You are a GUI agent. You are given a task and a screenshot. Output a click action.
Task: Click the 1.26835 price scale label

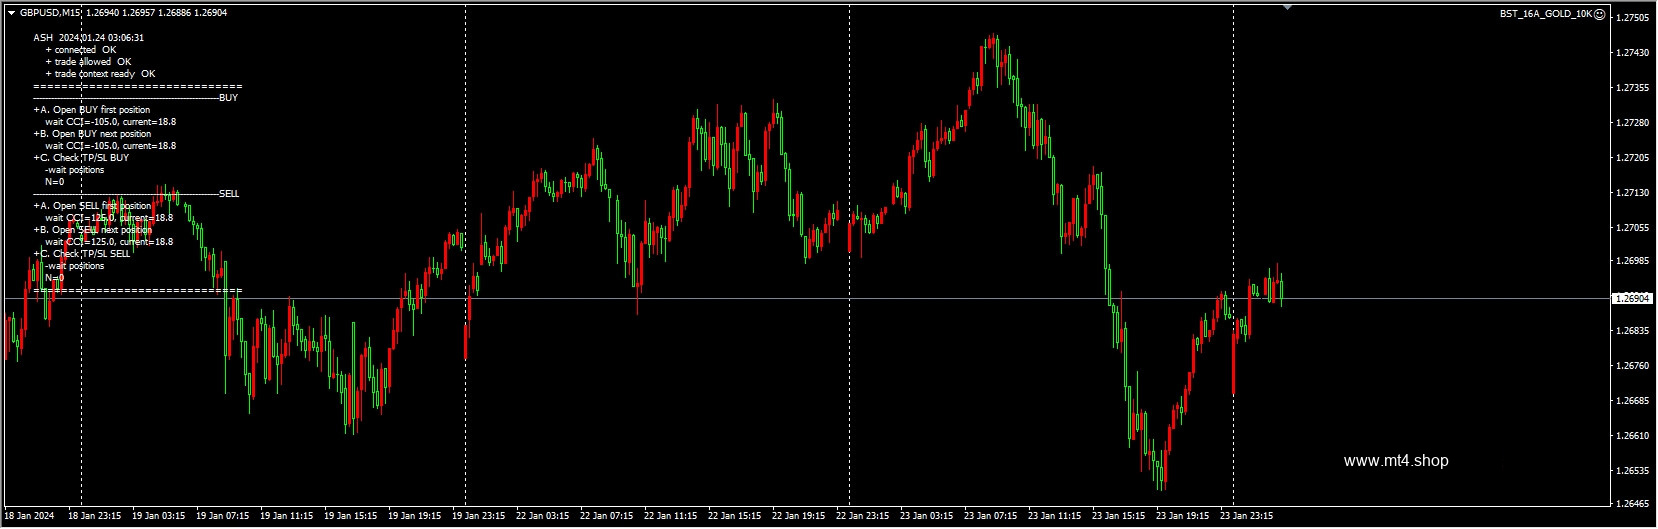1632,331
